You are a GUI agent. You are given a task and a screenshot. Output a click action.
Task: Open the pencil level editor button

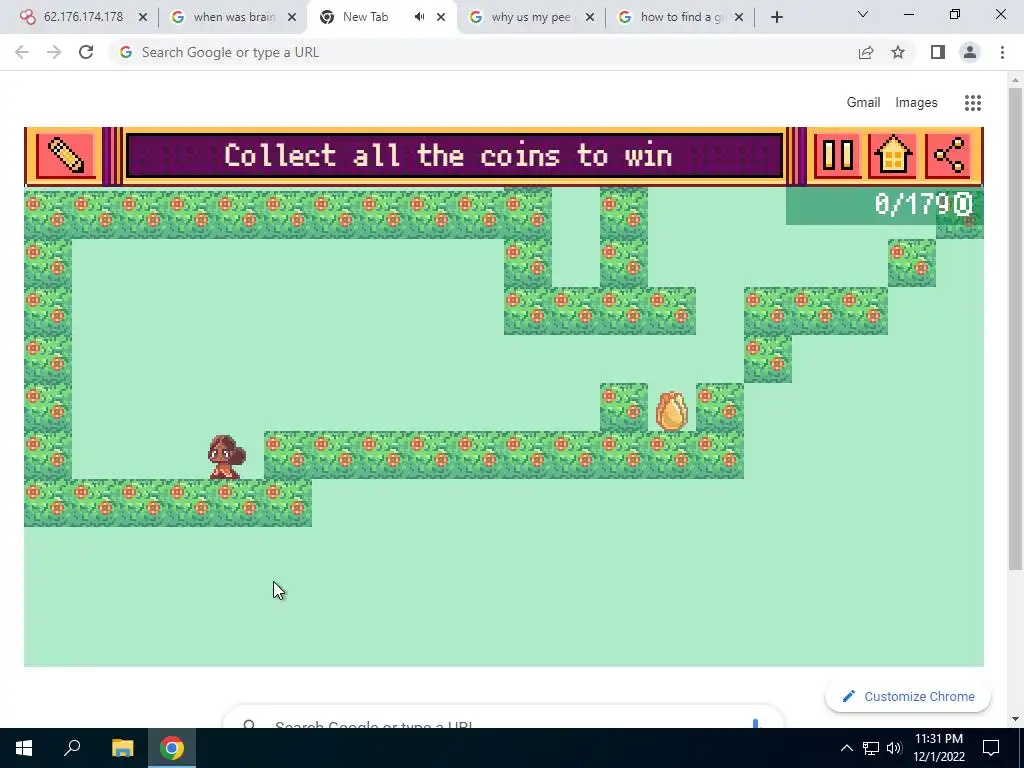point(65,156)
